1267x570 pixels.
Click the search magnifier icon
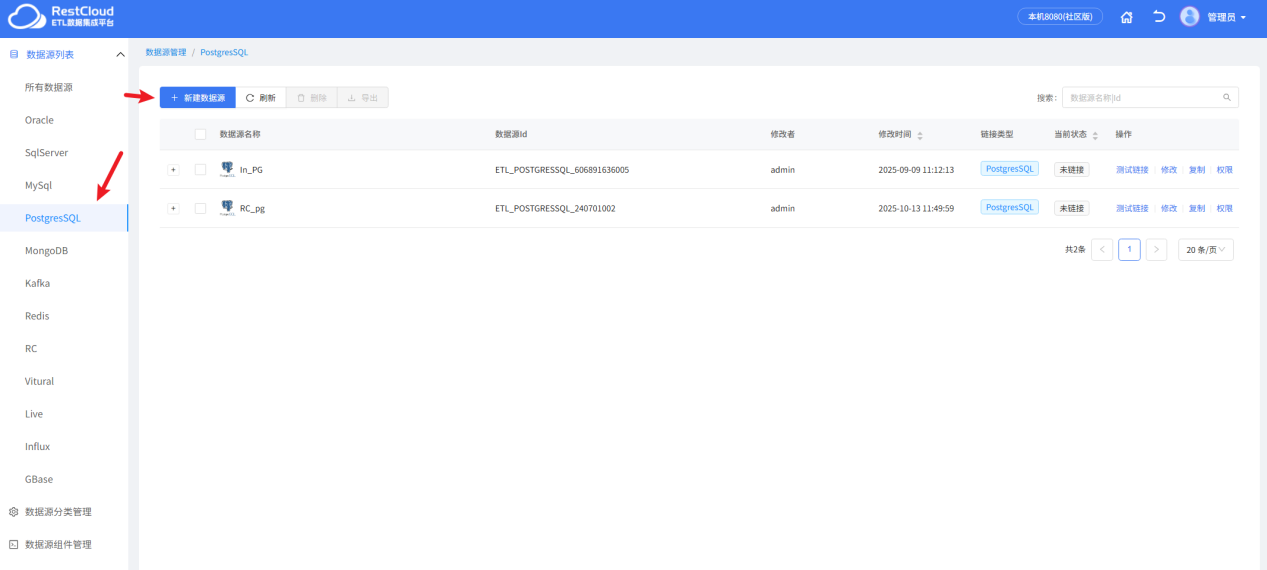tap(1227, 98)
